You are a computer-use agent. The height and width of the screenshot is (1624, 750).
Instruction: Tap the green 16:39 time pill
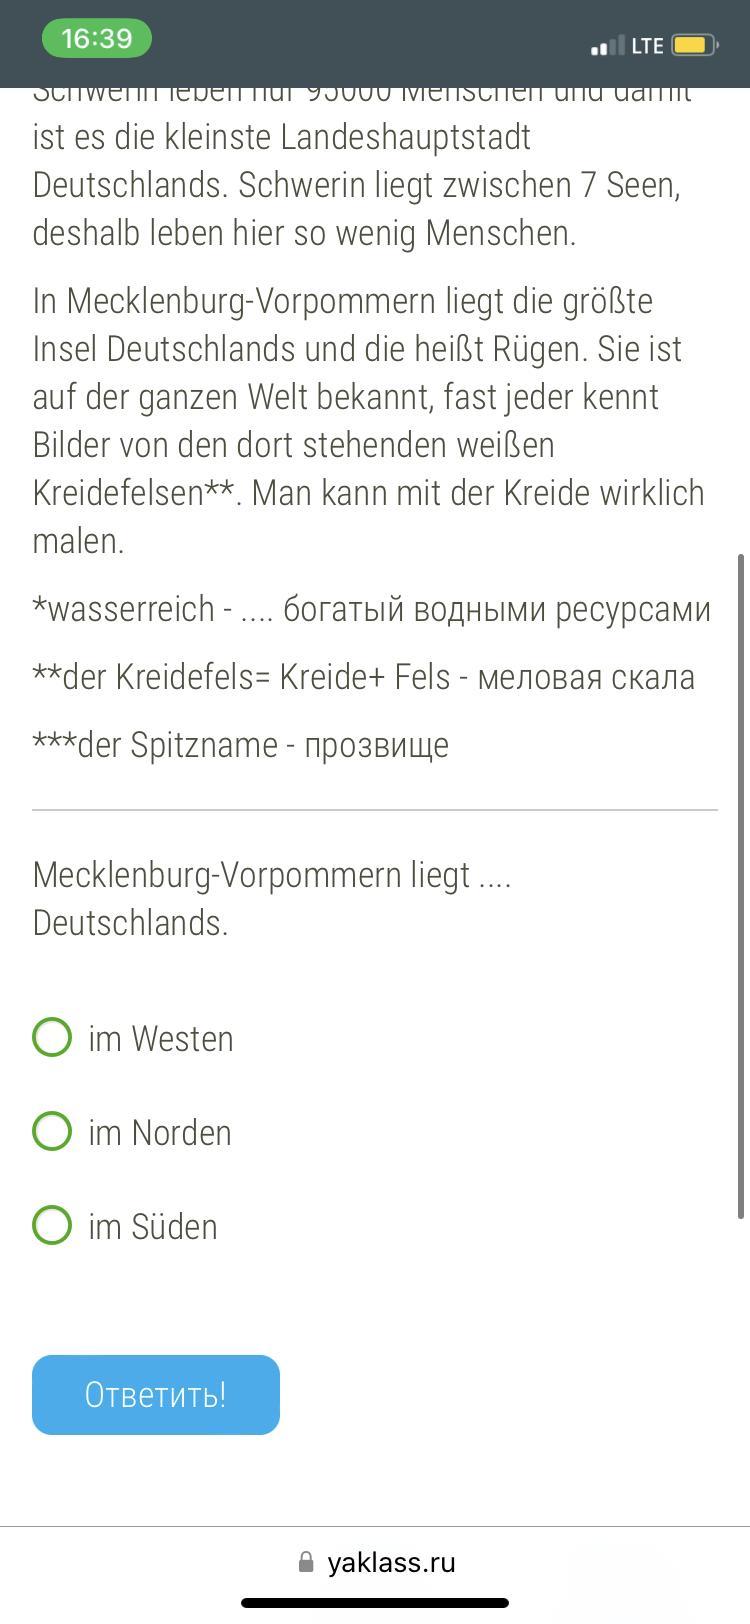pos(96,39)
